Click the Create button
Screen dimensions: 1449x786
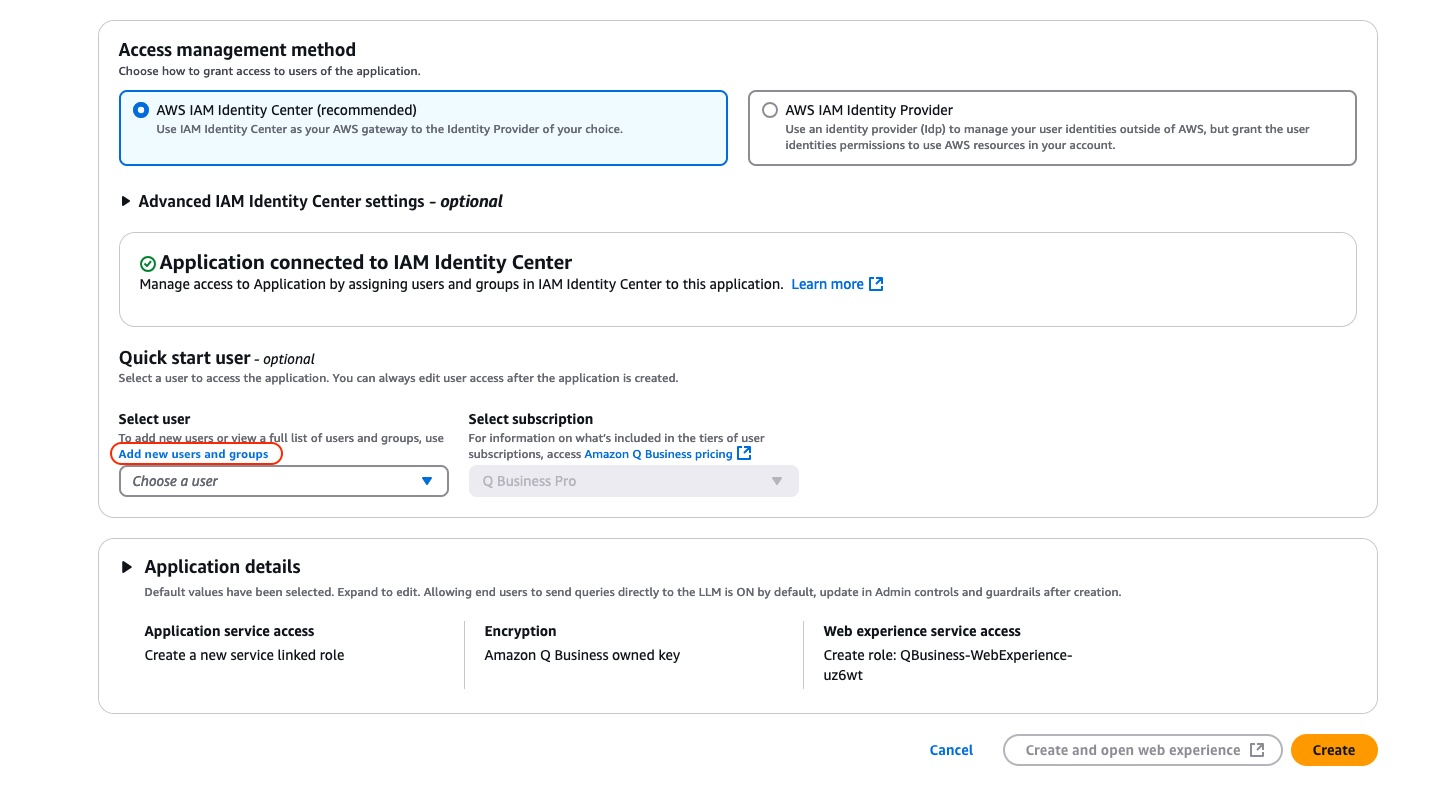click(x=1333, y=749)
